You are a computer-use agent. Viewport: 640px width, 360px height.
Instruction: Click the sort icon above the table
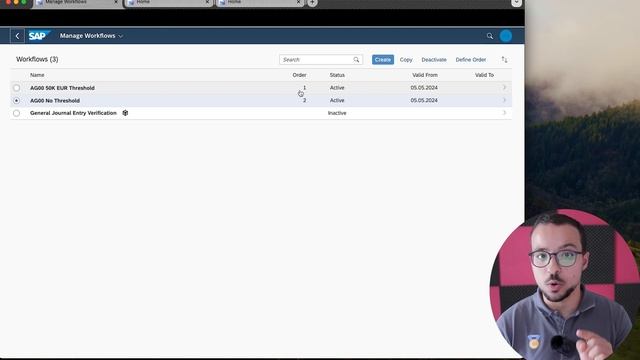pos(504,60)
